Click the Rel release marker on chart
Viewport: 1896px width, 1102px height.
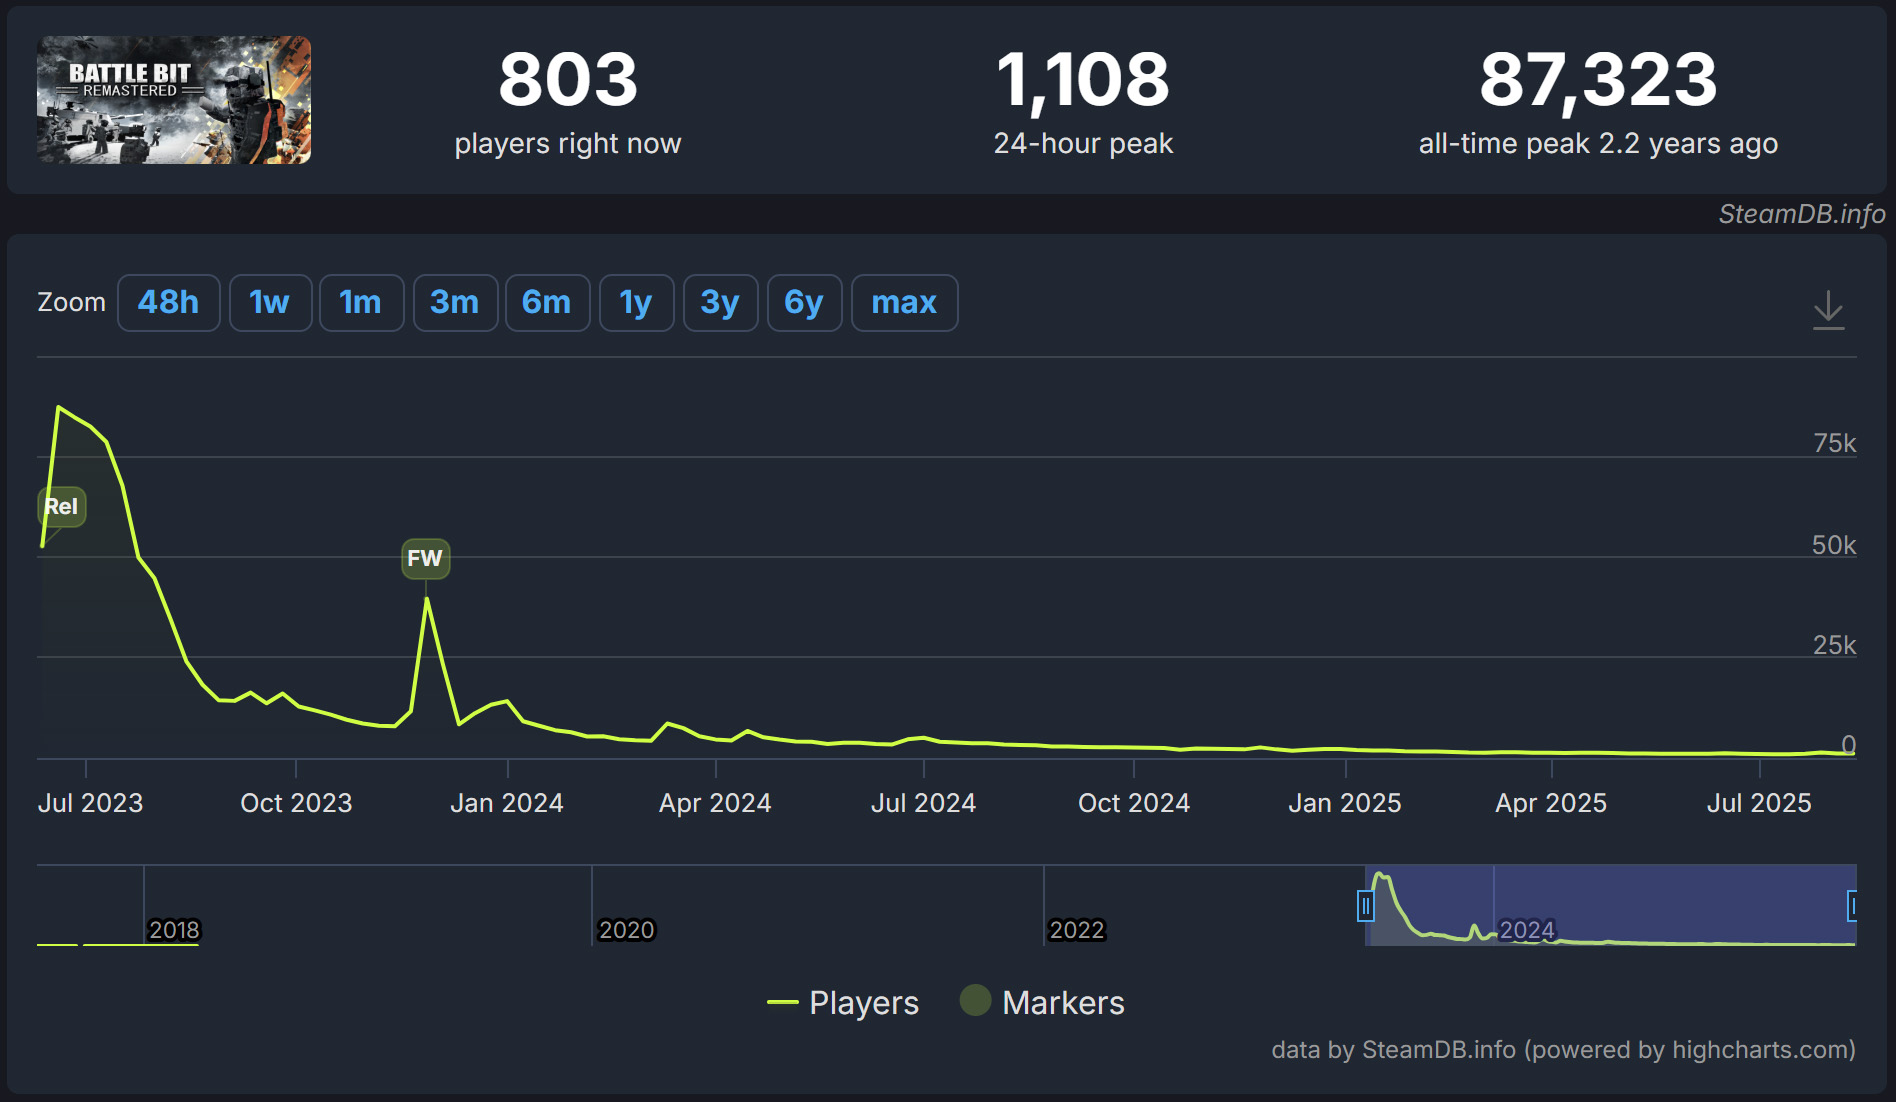click(62, 506)
